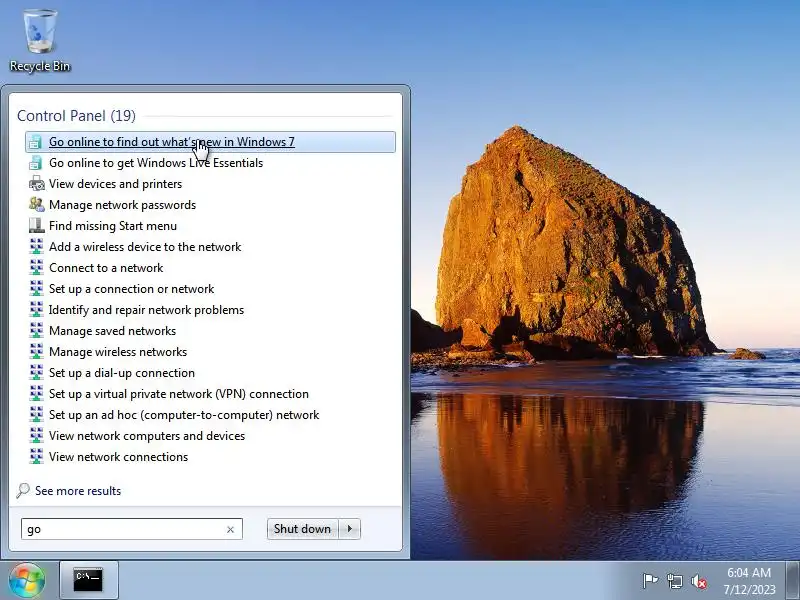
Task: Click the Windows Start orb
Action: coord(27,580)
